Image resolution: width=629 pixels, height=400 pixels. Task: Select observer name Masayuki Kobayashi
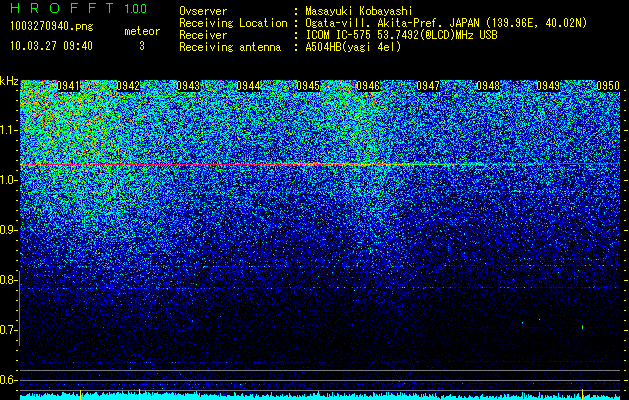(359, 11)
